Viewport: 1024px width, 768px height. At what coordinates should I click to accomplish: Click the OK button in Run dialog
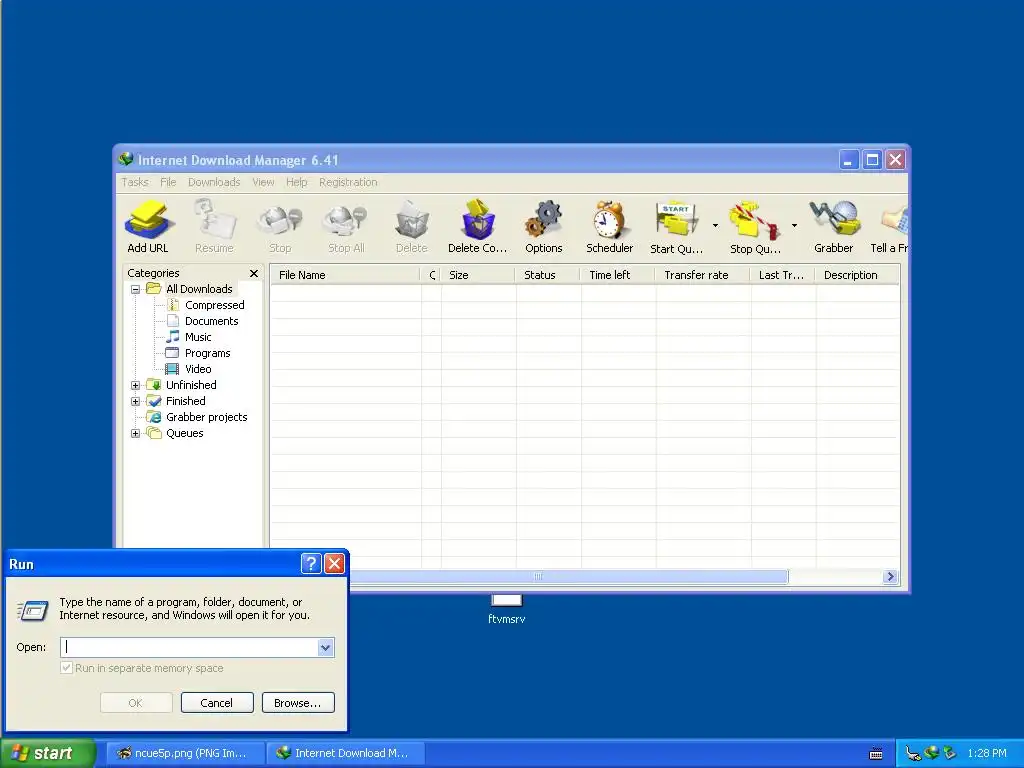[x=136, y=703]
